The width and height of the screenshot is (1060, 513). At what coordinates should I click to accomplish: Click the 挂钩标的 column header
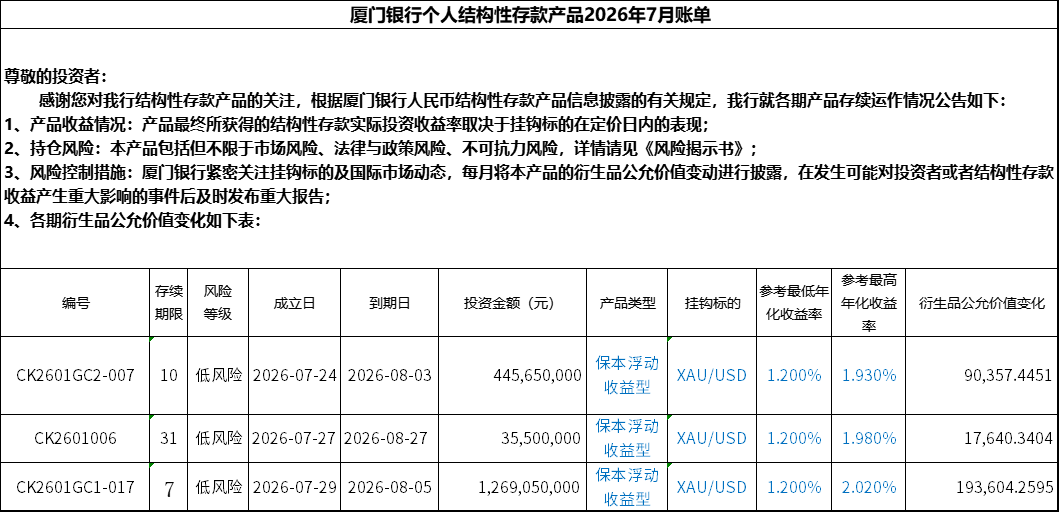(x=713, y=303)
